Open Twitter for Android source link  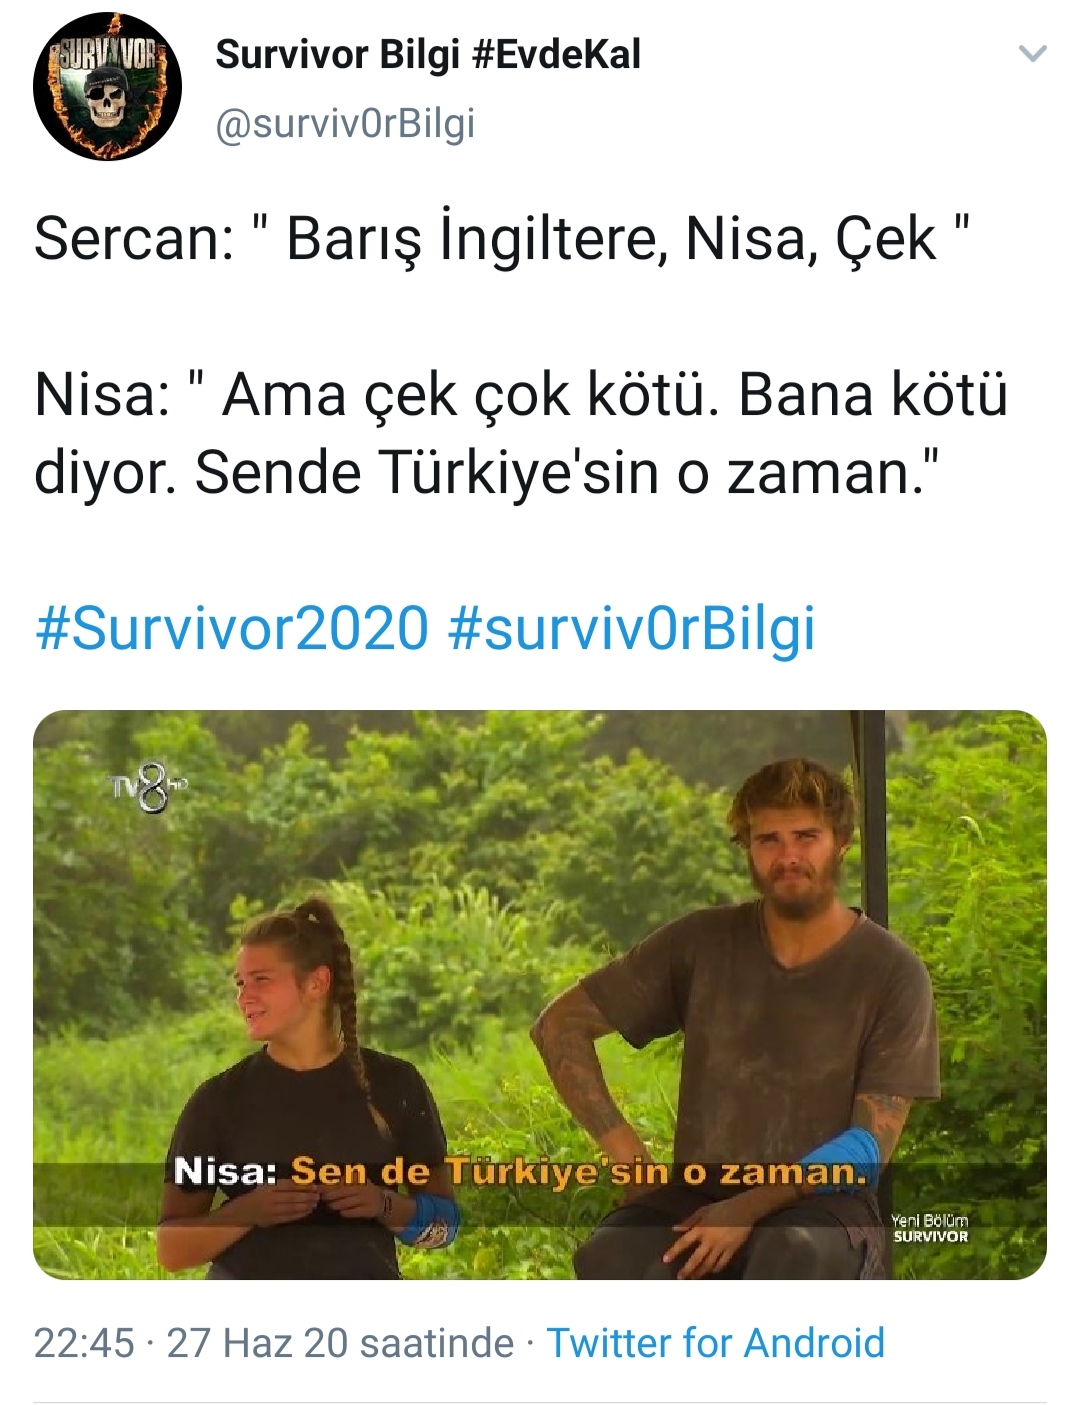[716, 1343]
